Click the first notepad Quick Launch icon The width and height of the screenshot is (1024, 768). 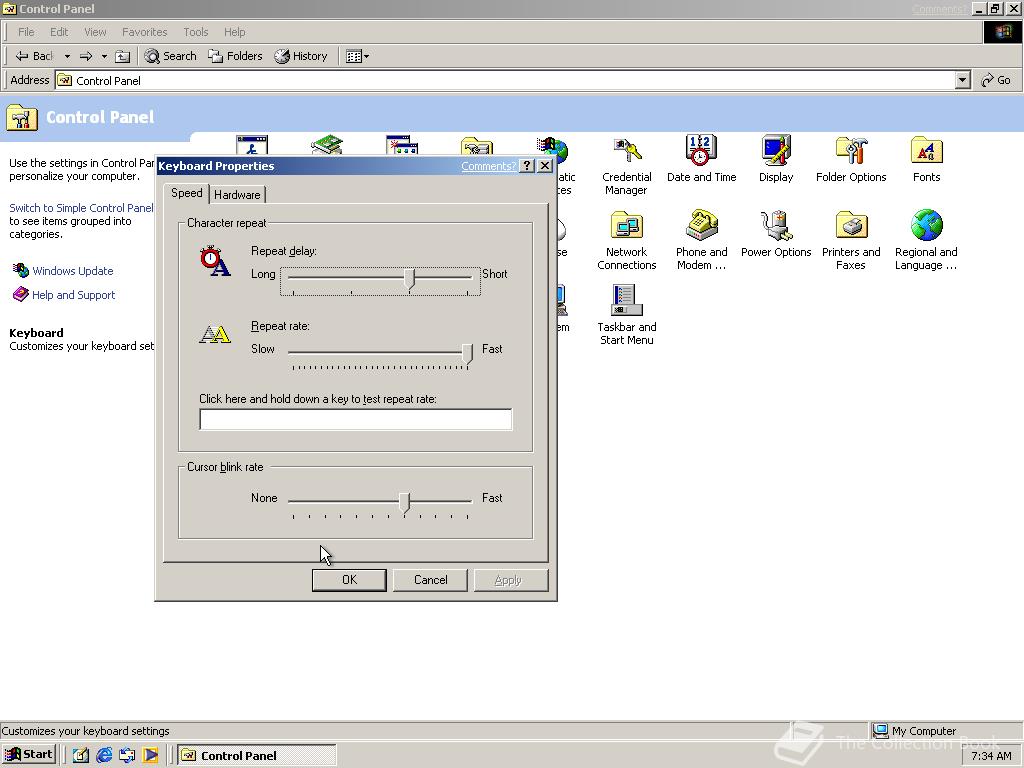[x=81, y=756]
